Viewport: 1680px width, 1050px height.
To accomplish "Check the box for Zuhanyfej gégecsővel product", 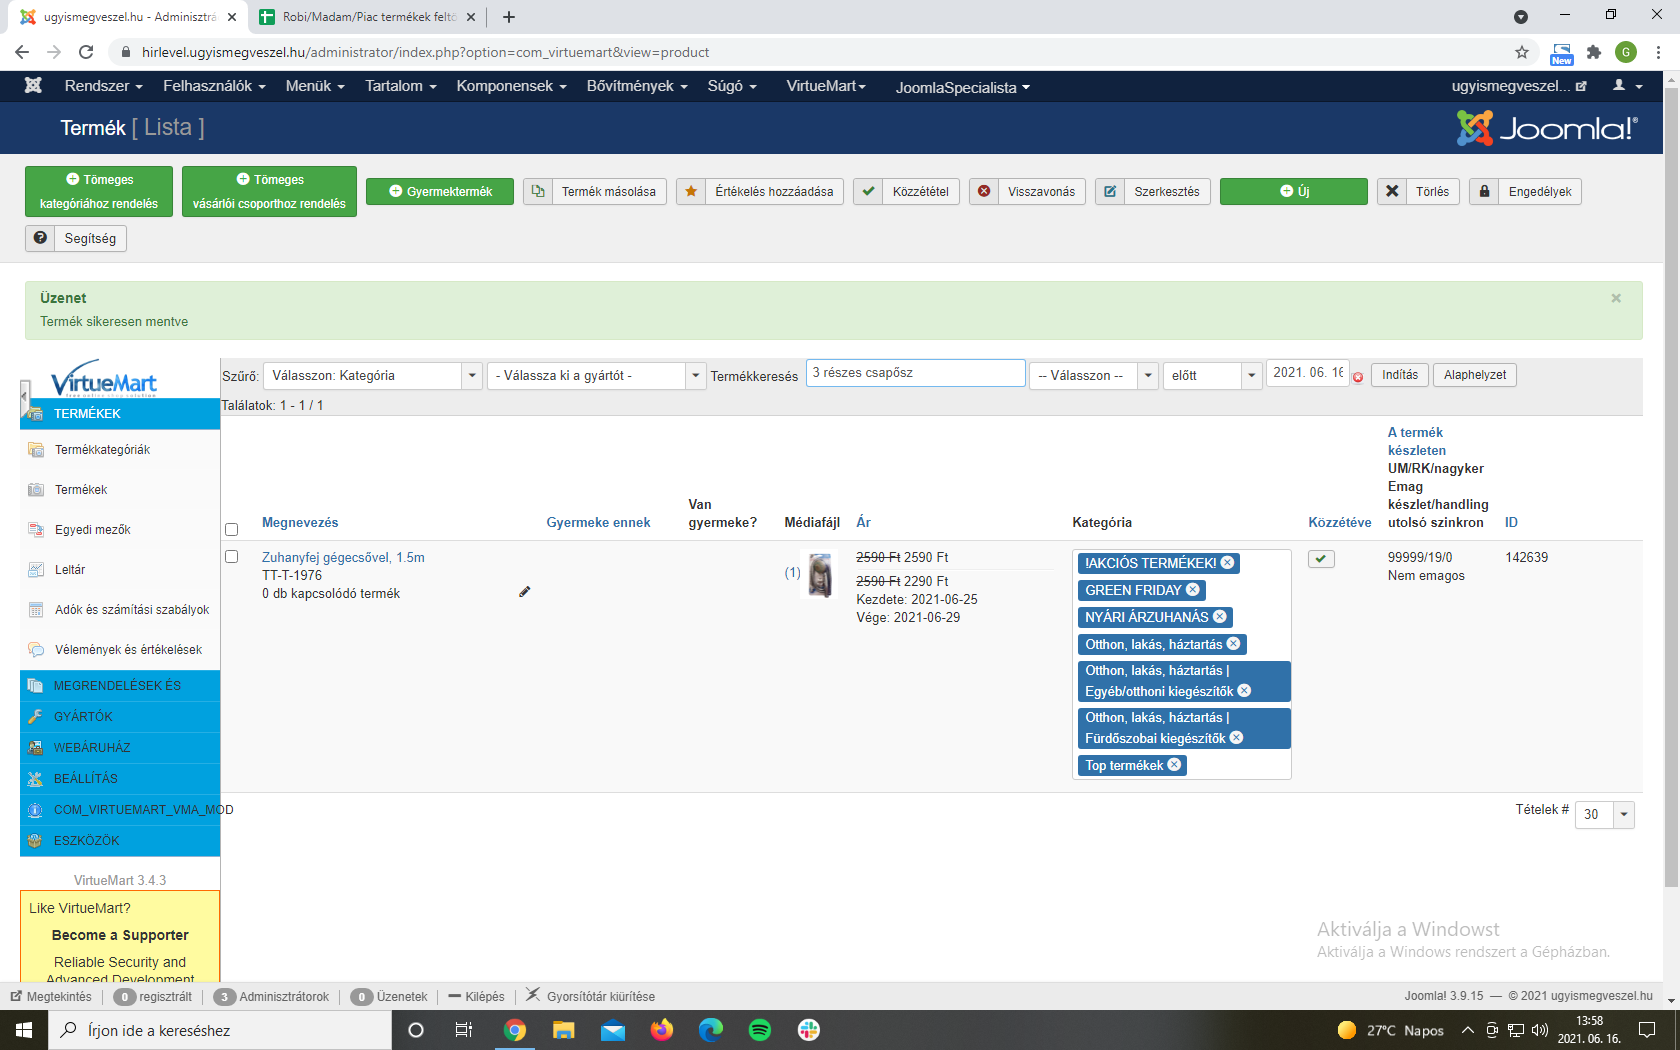I will pyautogui.click(x=232, y=557).
